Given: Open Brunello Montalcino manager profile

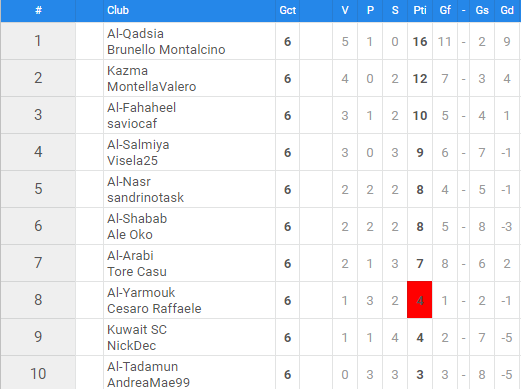Looking at the screenshot, I should (x=166, y=50).
